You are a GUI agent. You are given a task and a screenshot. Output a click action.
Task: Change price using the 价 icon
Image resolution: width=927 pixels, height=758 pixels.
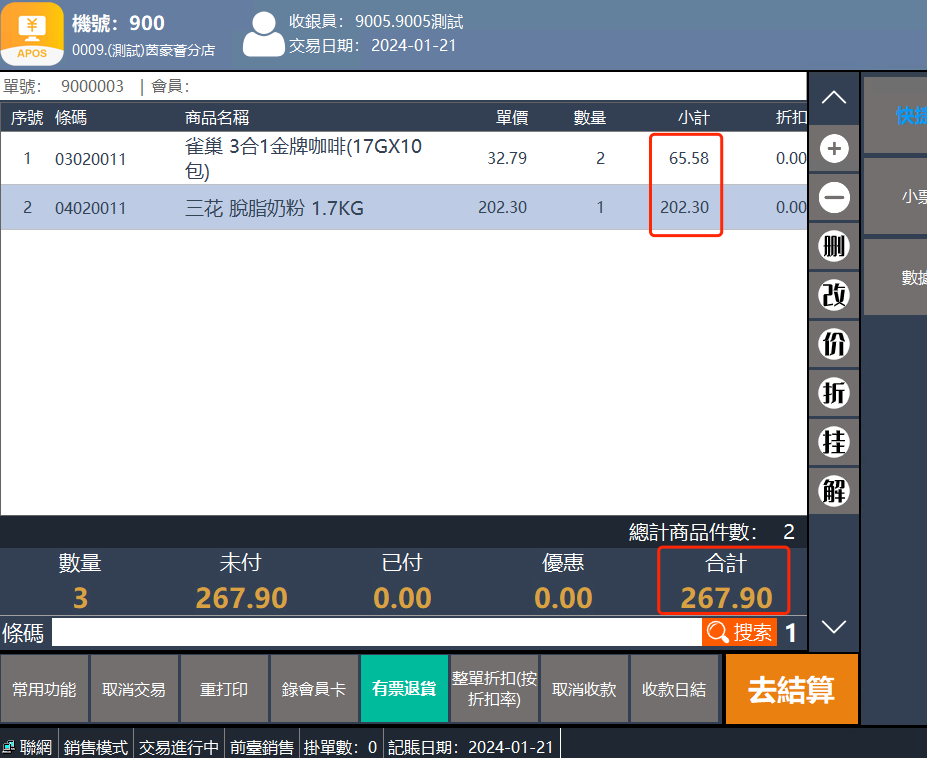834,344
